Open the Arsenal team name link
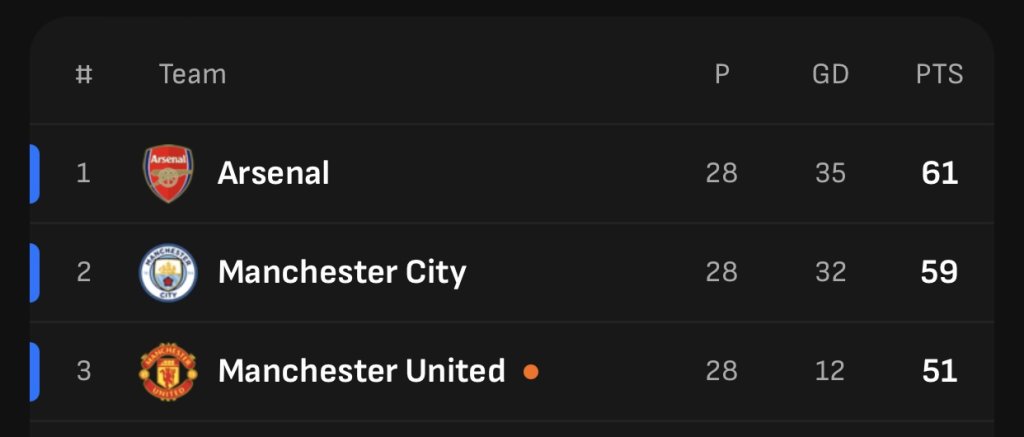1024x437 pixels. [273, 173]
